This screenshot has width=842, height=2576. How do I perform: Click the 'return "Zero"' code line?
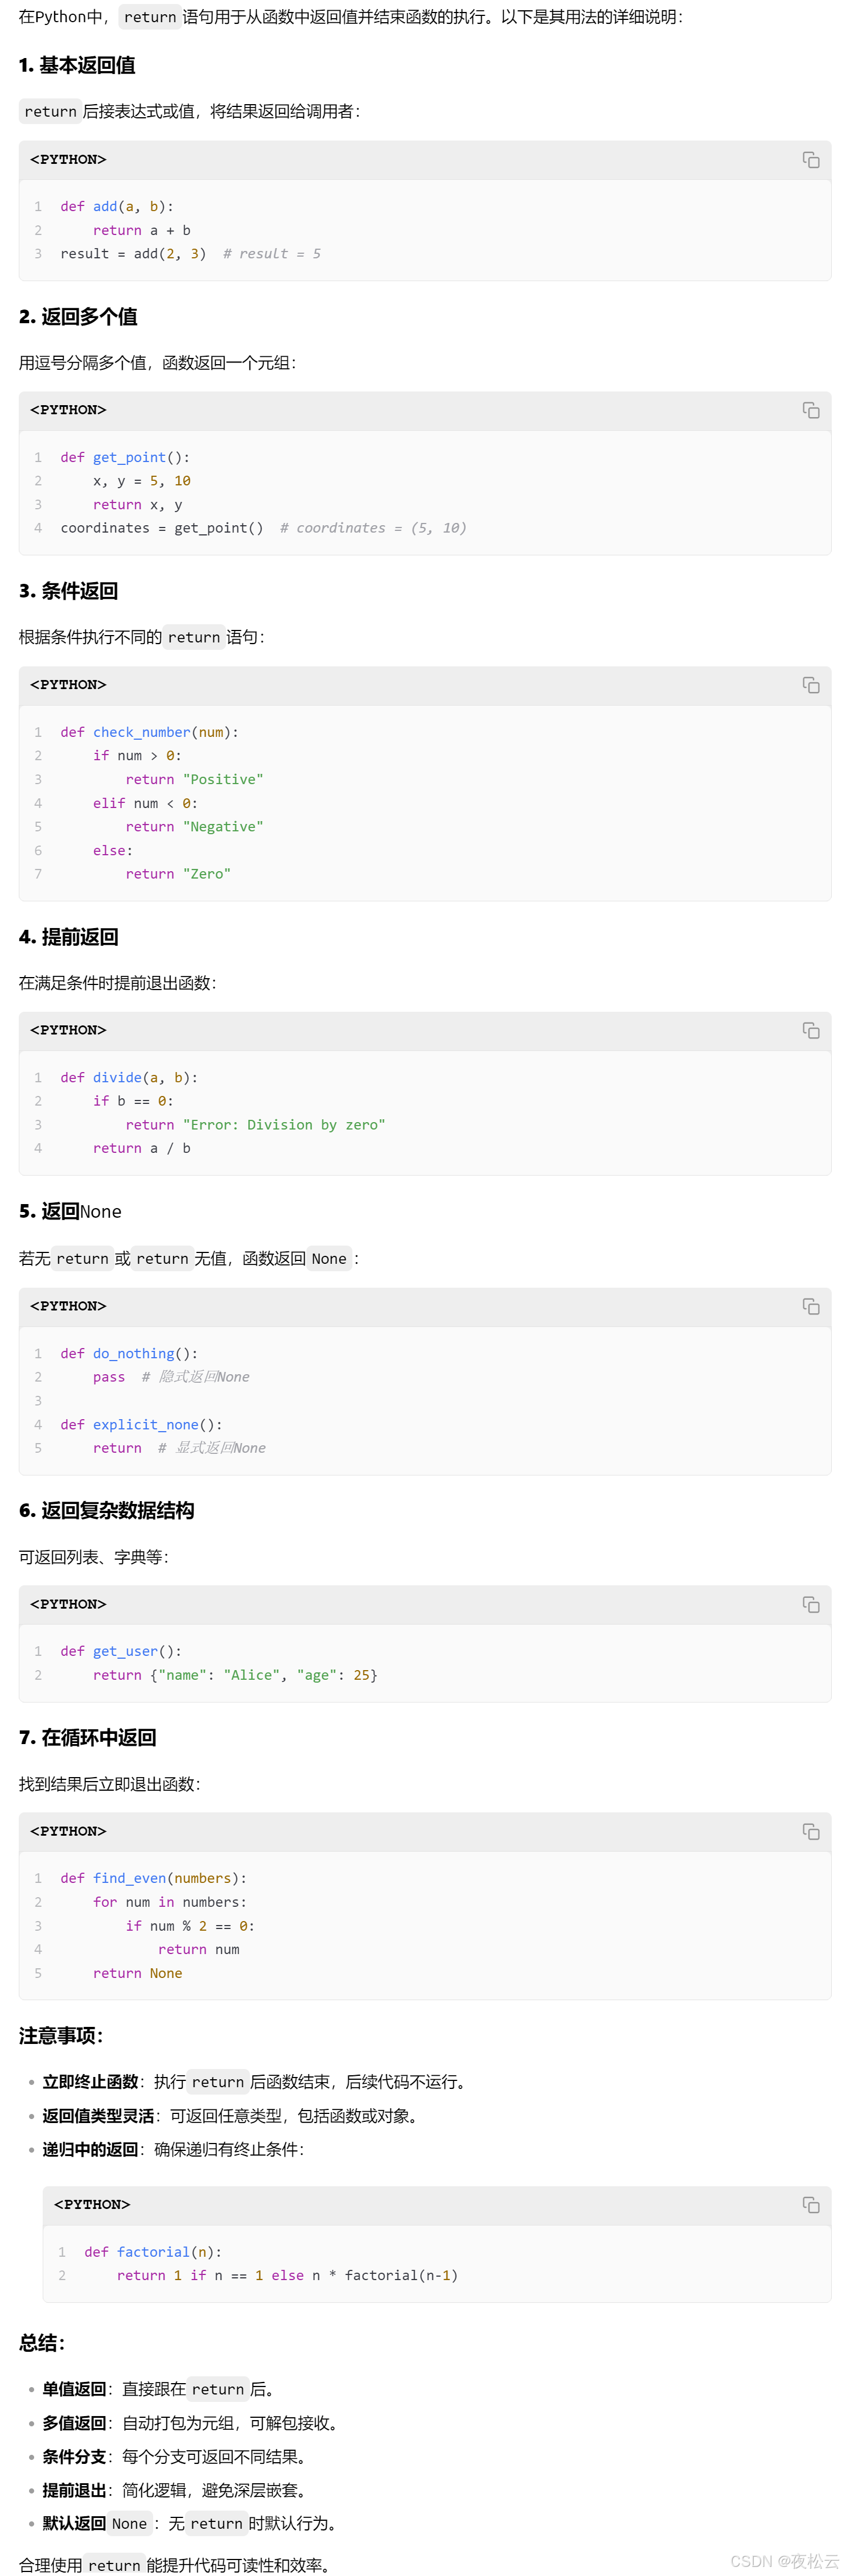click(x=178, y=874)
